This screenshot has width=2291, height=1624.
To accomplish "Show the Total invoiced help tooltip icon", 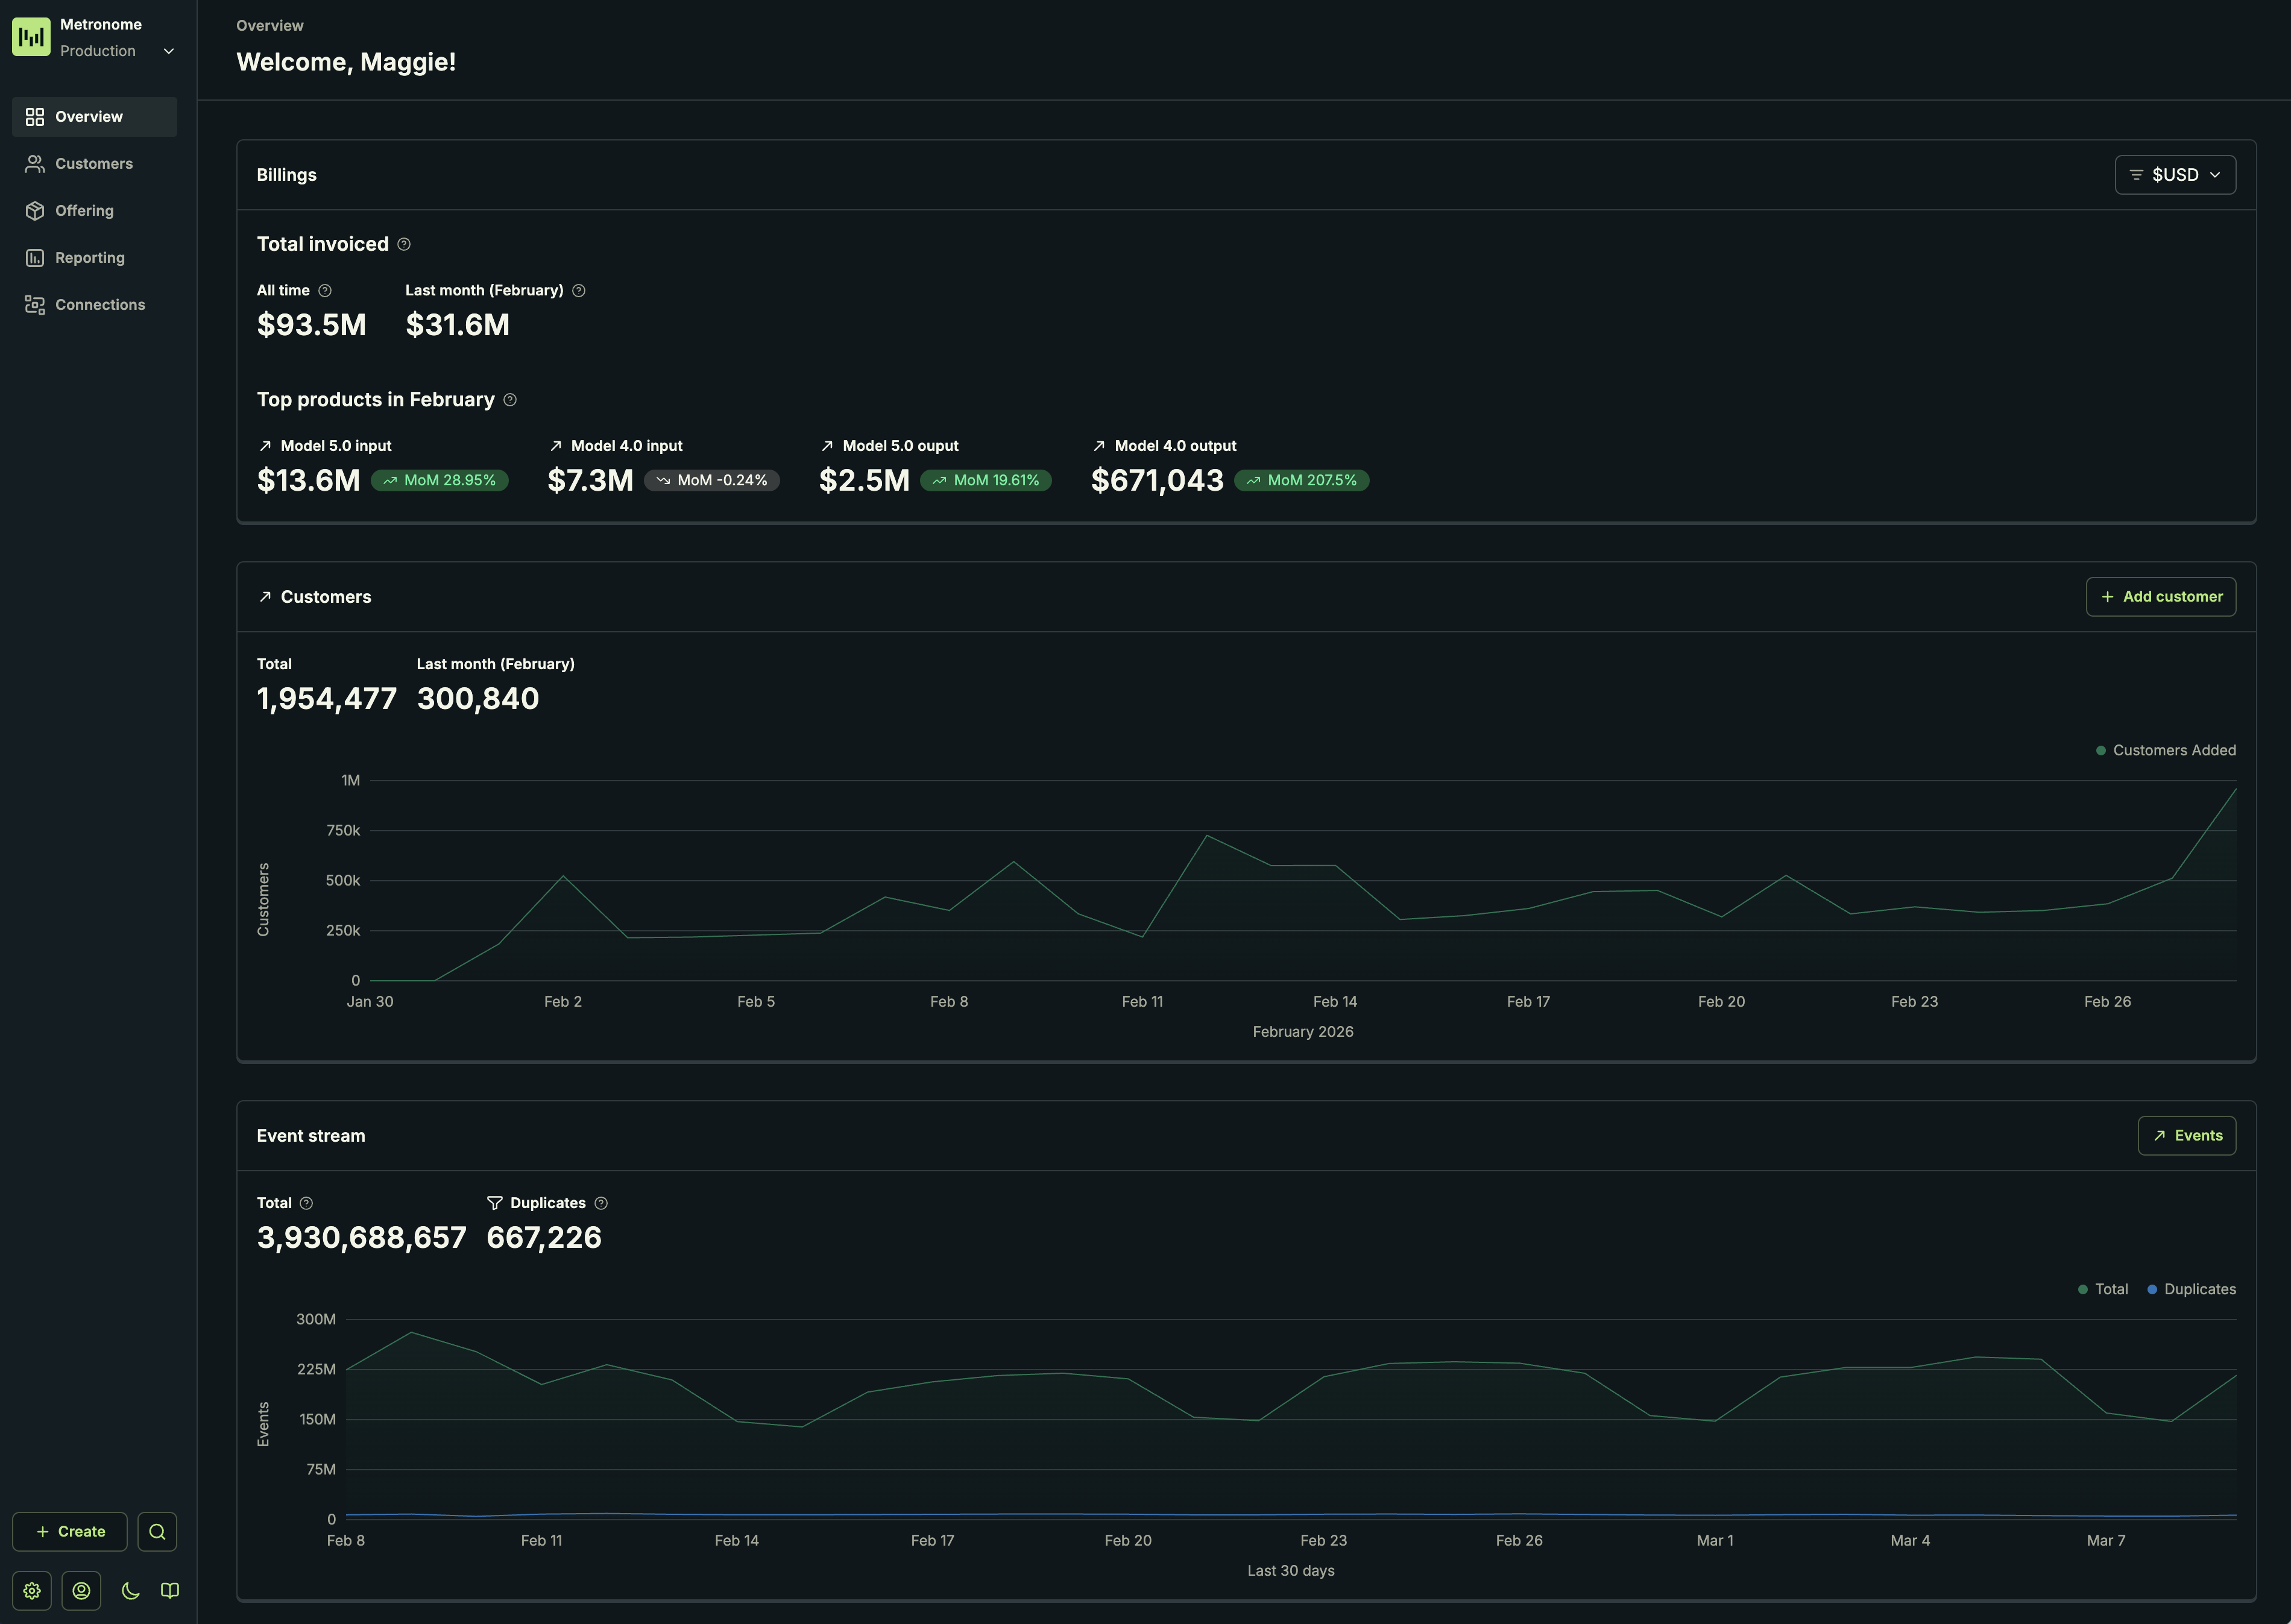I will (x=404, y=244).
